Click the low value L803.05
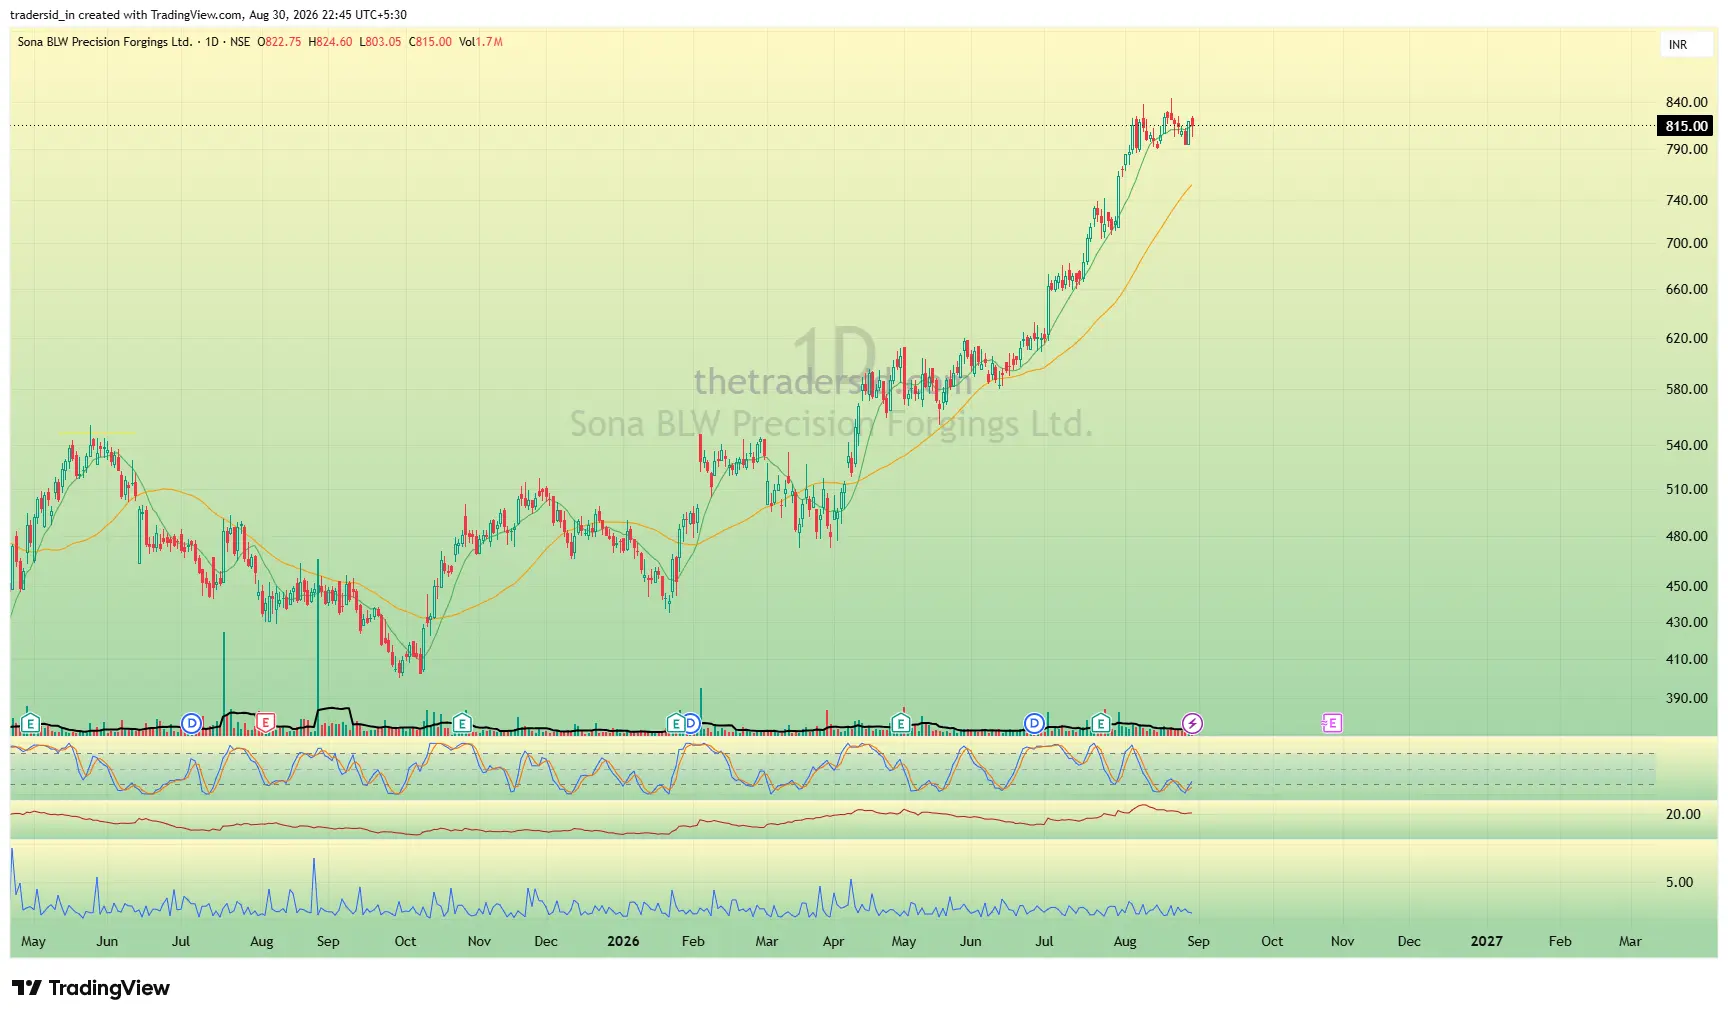The image size is (1728, 1018). coord(380,42)
